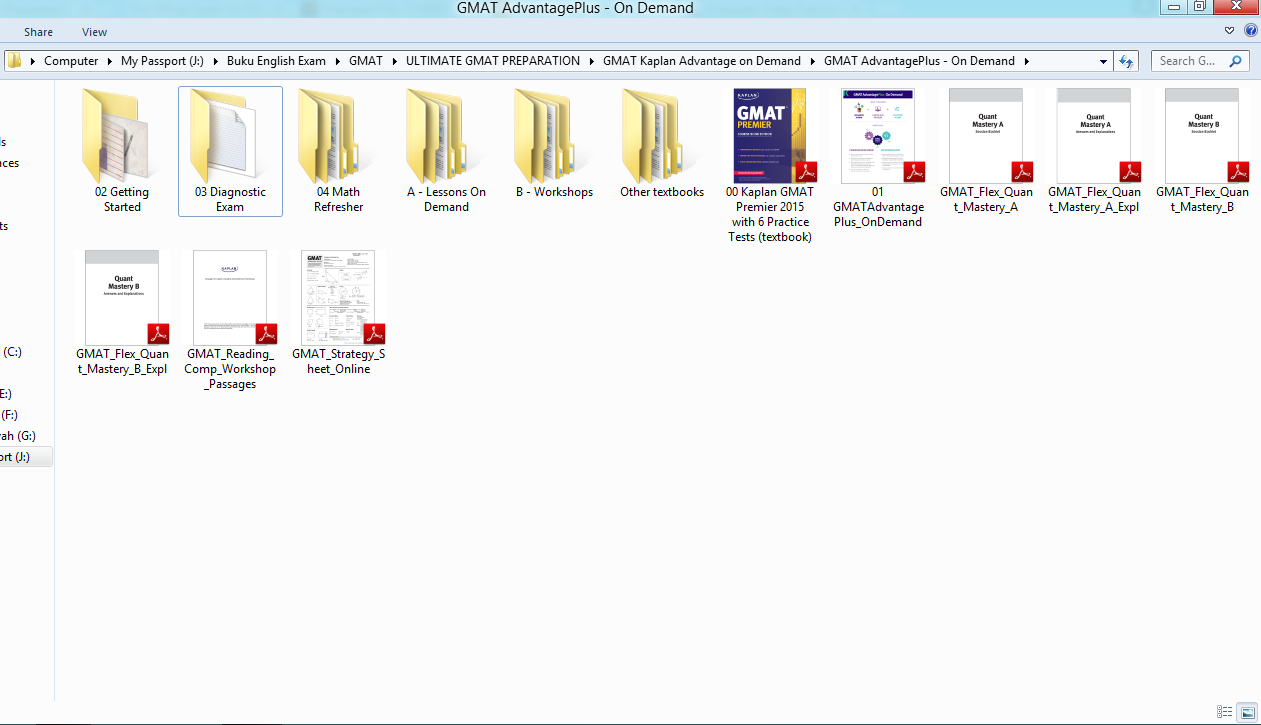Select the Kaplan GMAT Premier 2015 PDF thumbnail
The height and width of the screenshot is (725, 1261).
770,135
